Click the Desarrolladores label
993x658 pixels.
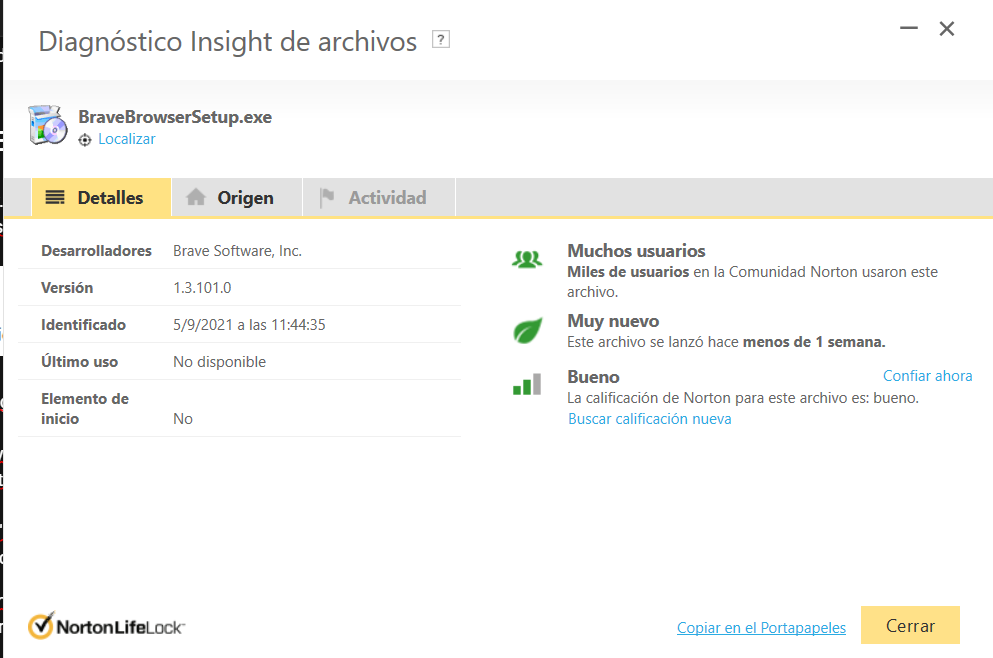(96, 251)
